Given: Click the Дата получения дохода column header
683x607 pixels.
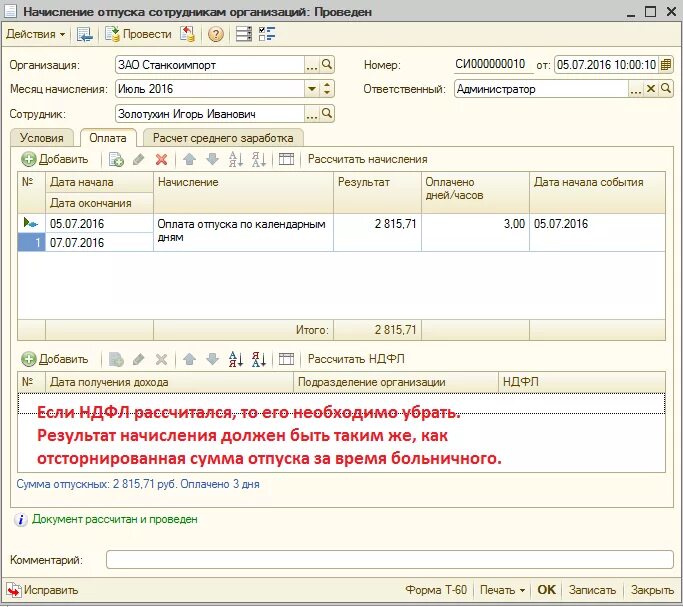Looking at the screenshot, I should (x=169, y=382).
